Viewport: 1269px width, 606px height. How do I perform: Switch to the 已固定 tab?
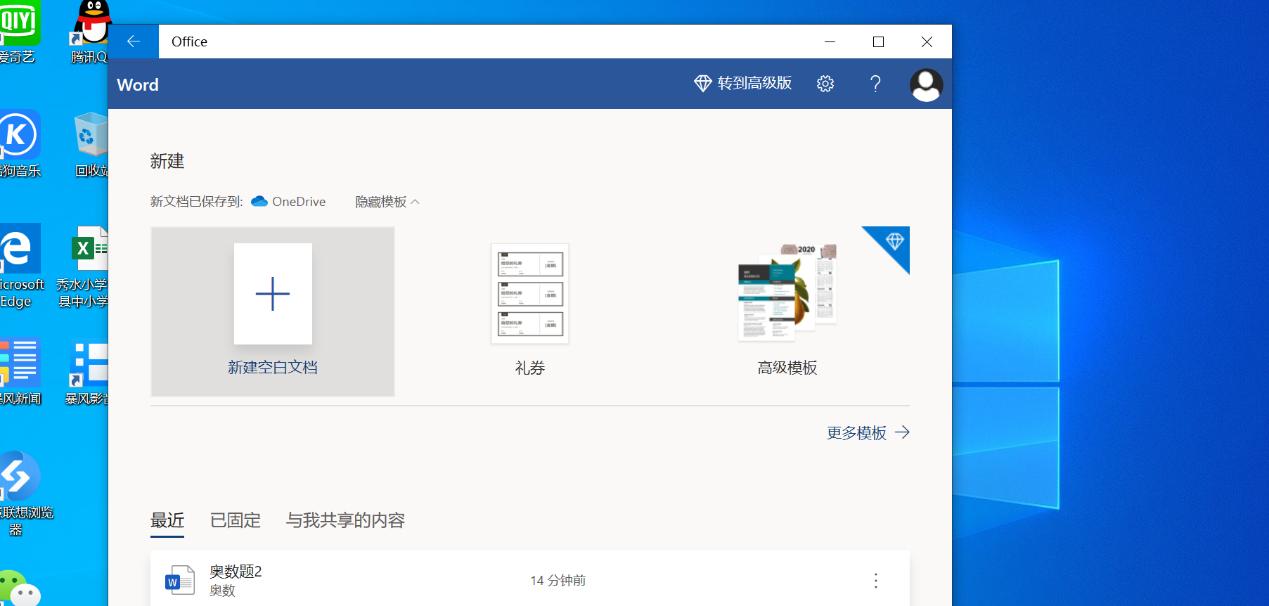(x=234, y=520)
